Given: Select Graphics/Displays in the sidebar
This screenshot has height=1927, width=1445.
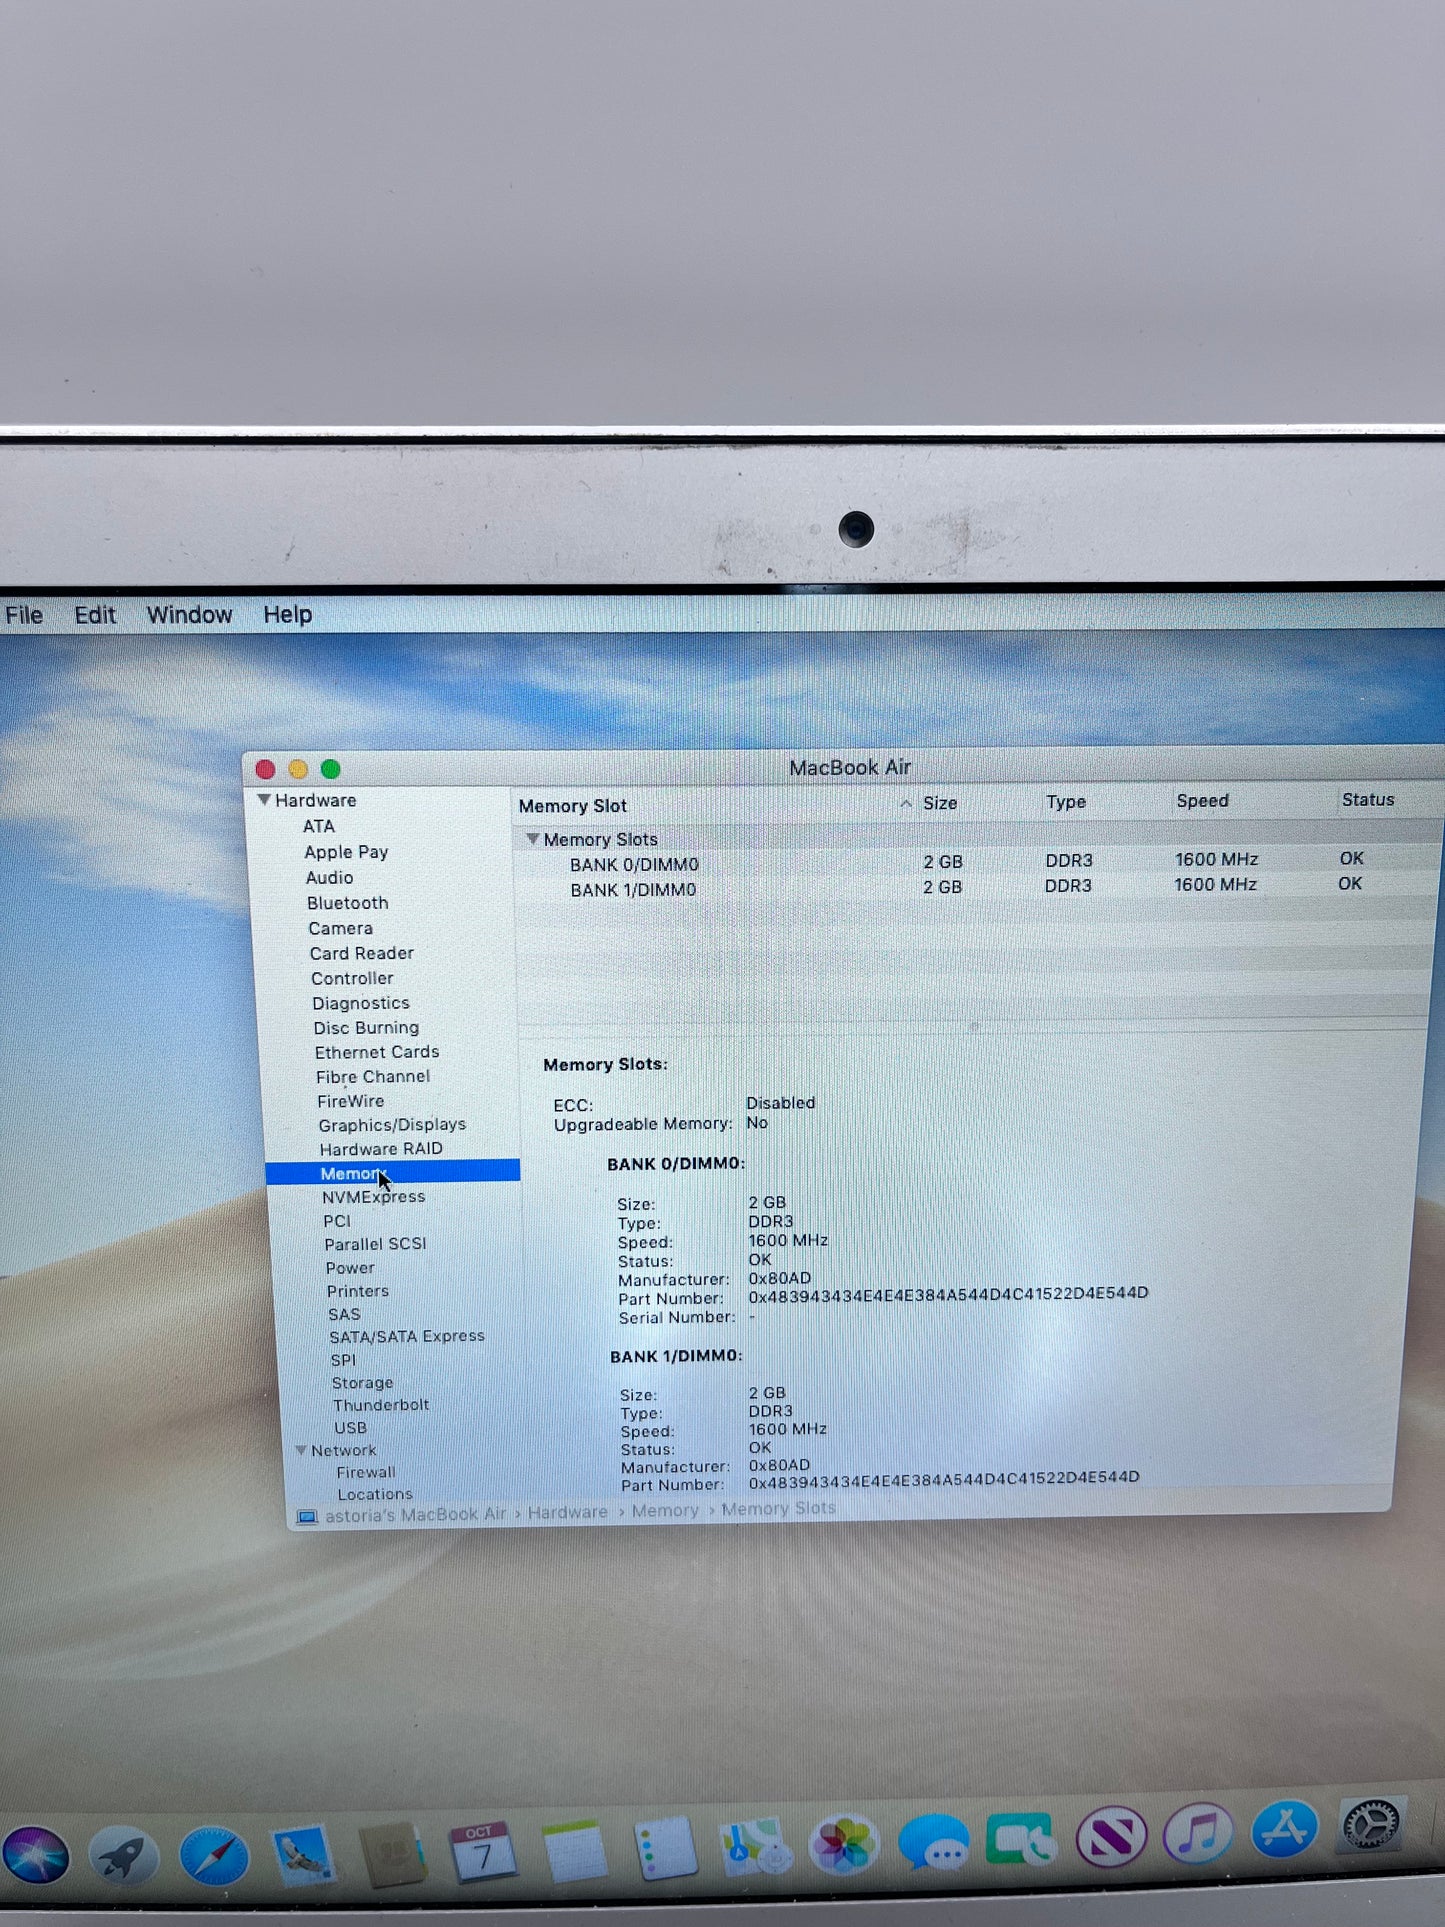Looking at the screenshot, I should 392,1125.
